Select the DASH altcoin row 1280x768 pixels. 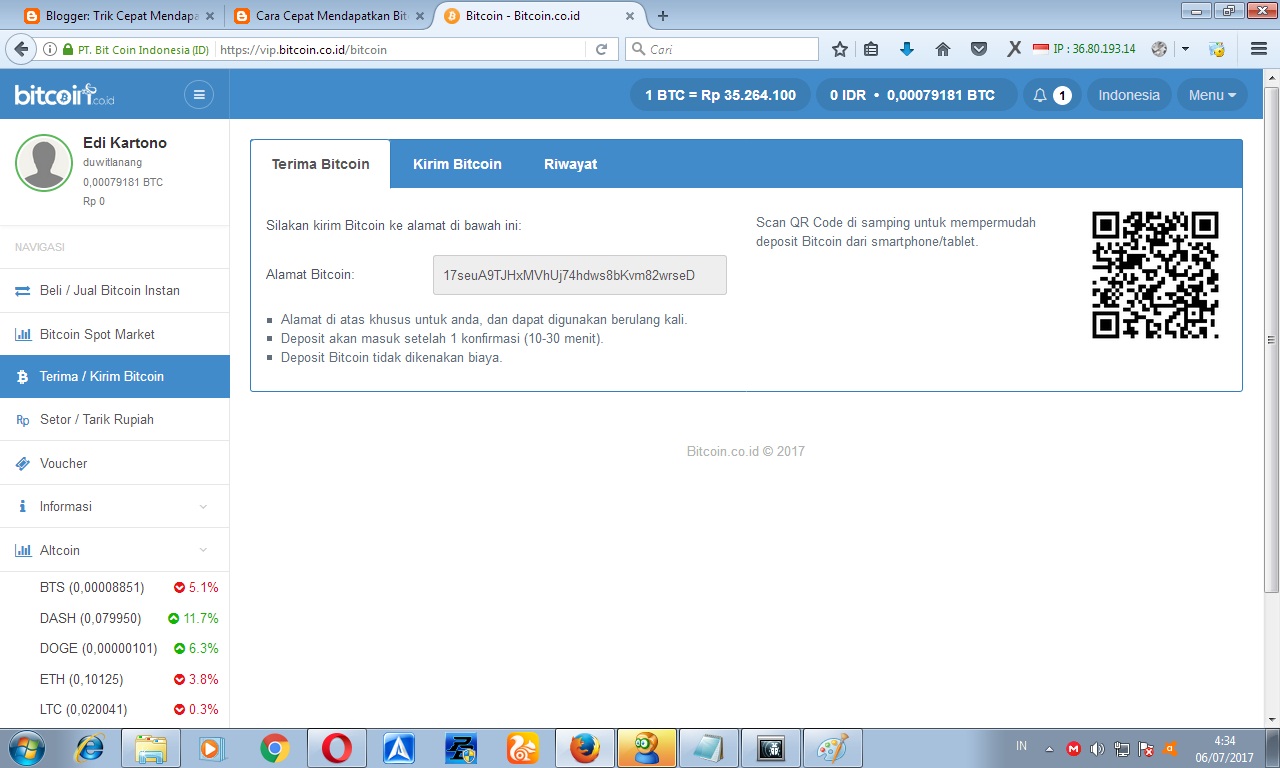[x=115, y=618]
